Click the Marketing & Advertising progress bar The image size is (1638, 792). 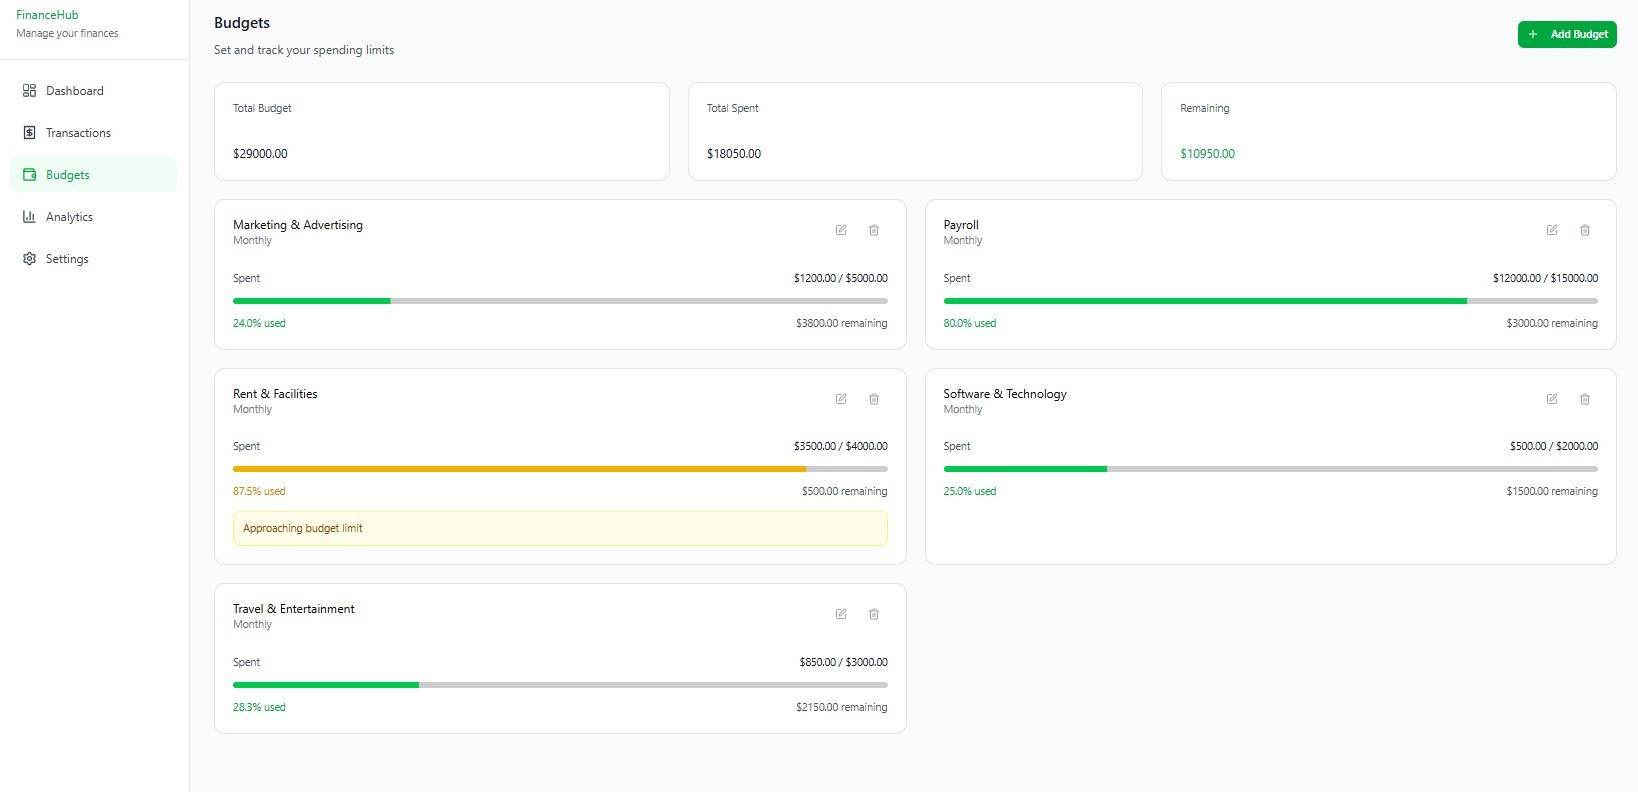point(560,301)
